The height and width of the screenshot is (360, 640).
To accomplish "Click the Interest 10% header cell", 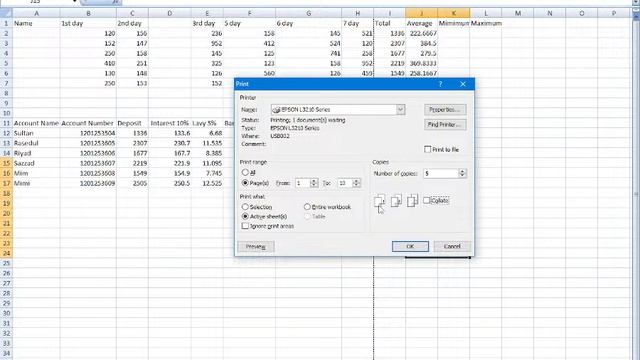I will tap(170, 123).
